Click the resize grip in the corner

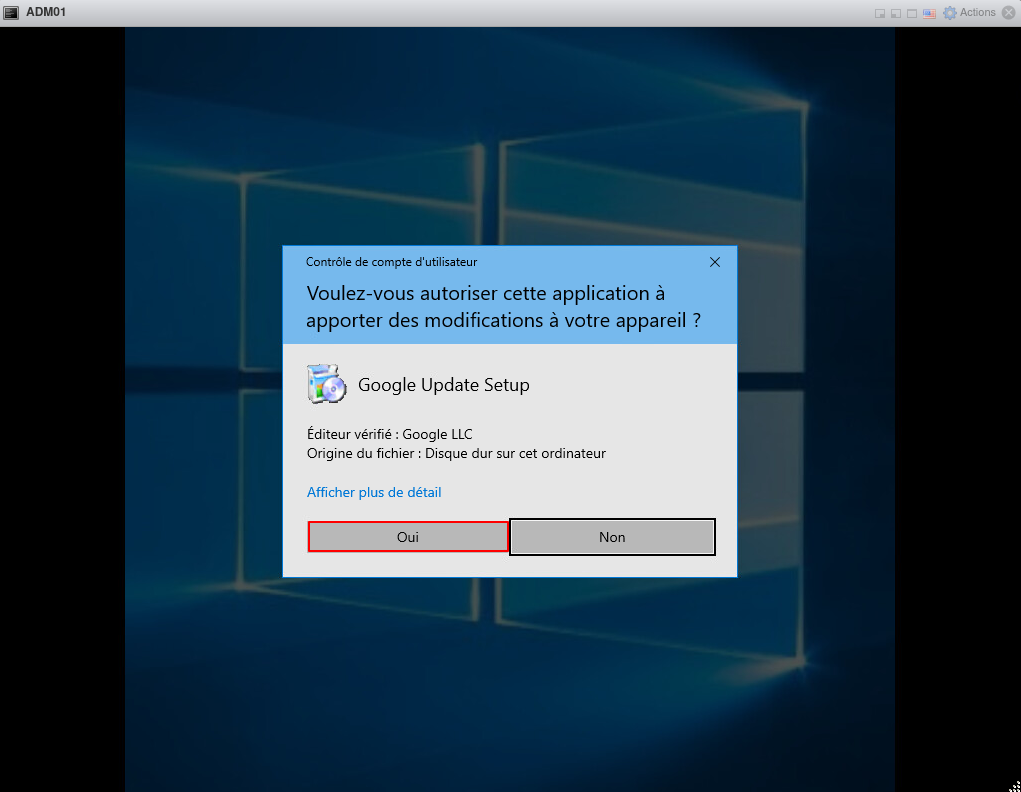(x=1014, y=785)
